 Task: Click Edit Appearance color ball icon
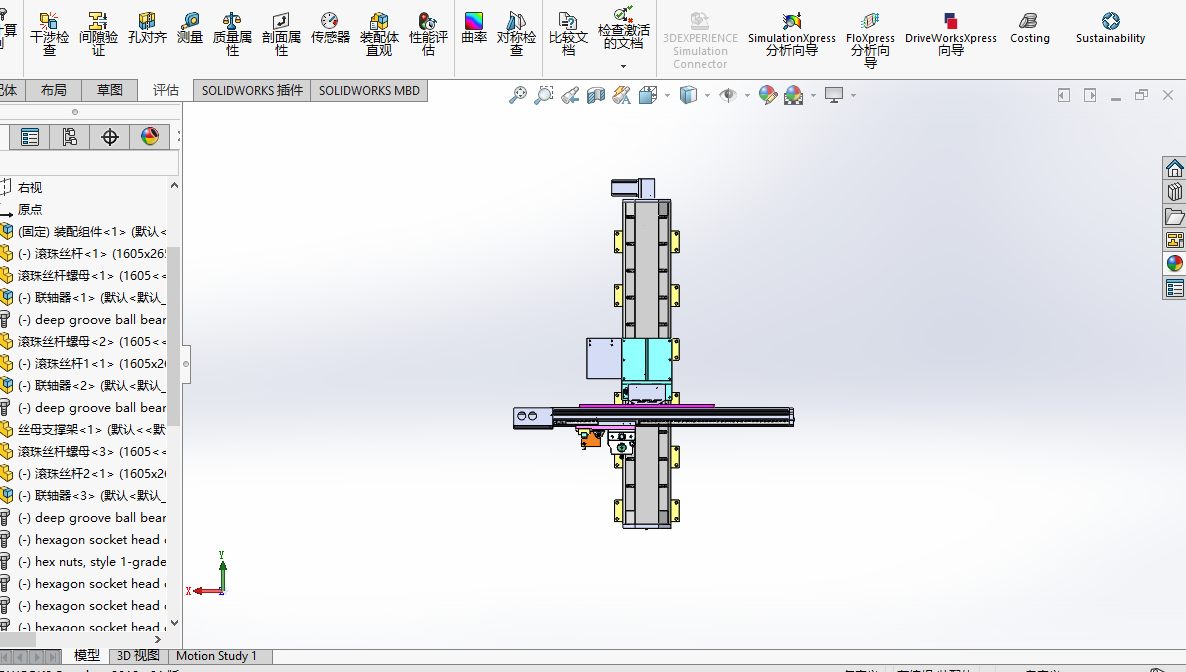[x=768, y=95]
